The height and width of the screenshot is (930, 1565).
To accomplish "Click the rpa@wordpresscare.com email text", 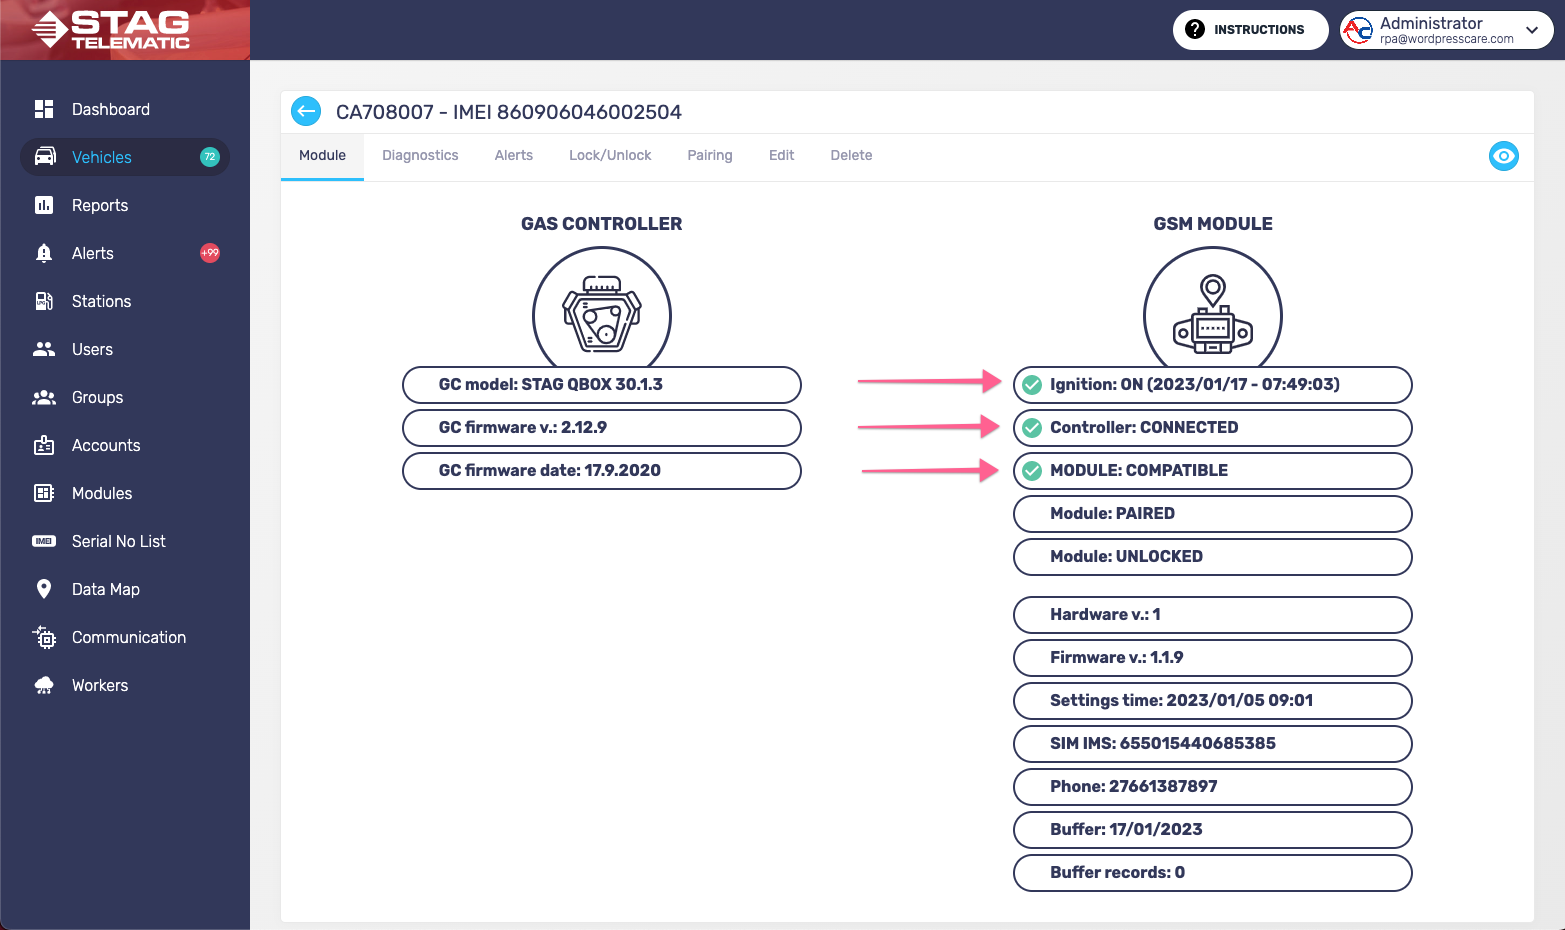I will [x=1446, y=40].
